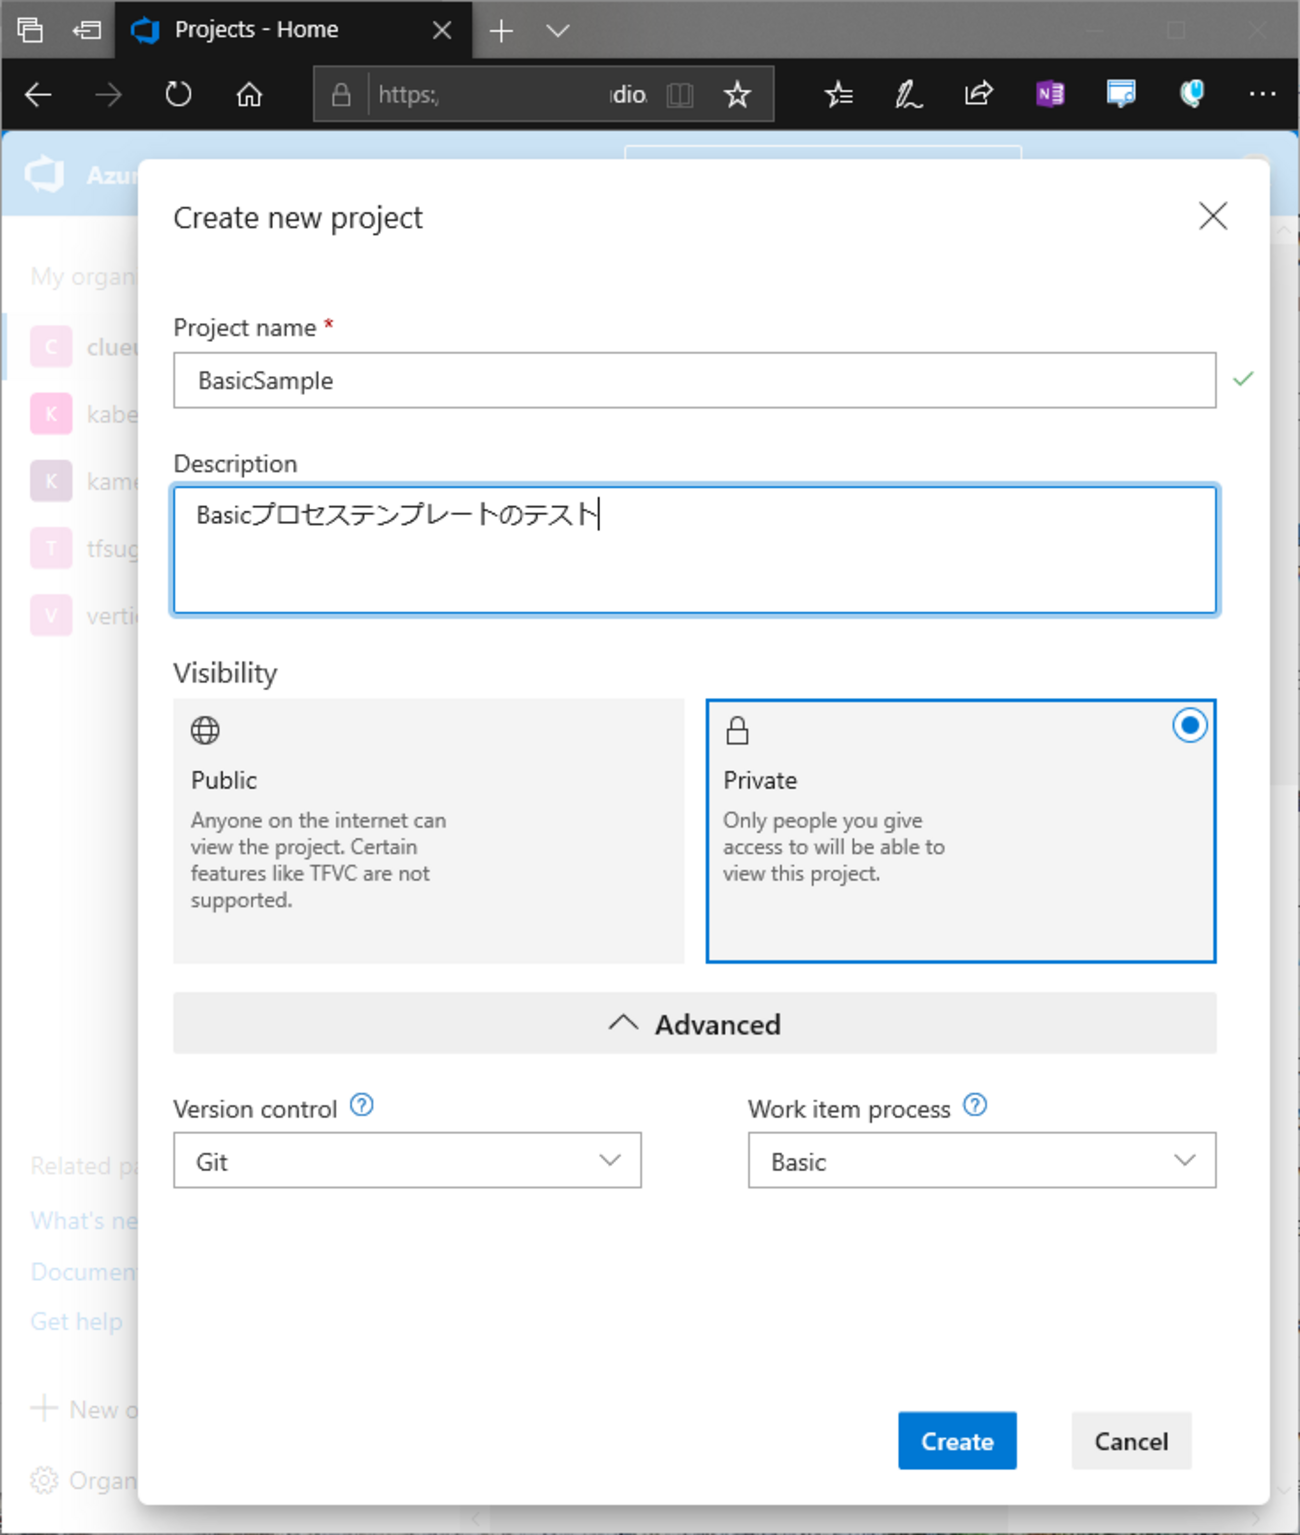Add page to favorites star icon
The image size is (1300, 1535).
(x=737, y=95)
